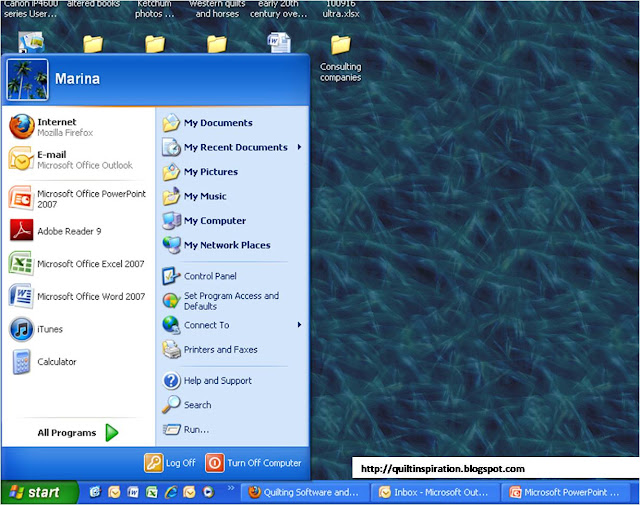Screen dimensions: 640x505
Task: Click Excel Quick Launch icon
Action: (x=152, y=492)
